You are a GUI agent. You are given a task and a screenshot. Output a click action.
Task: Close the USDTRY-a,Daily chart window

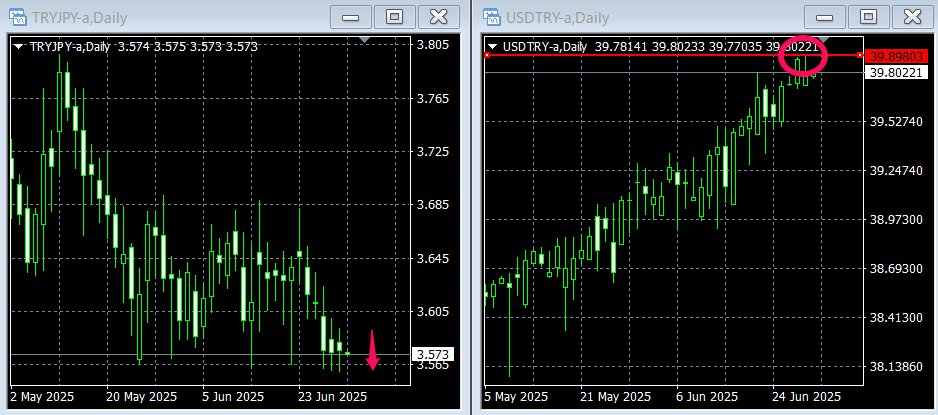coord(913,17)
